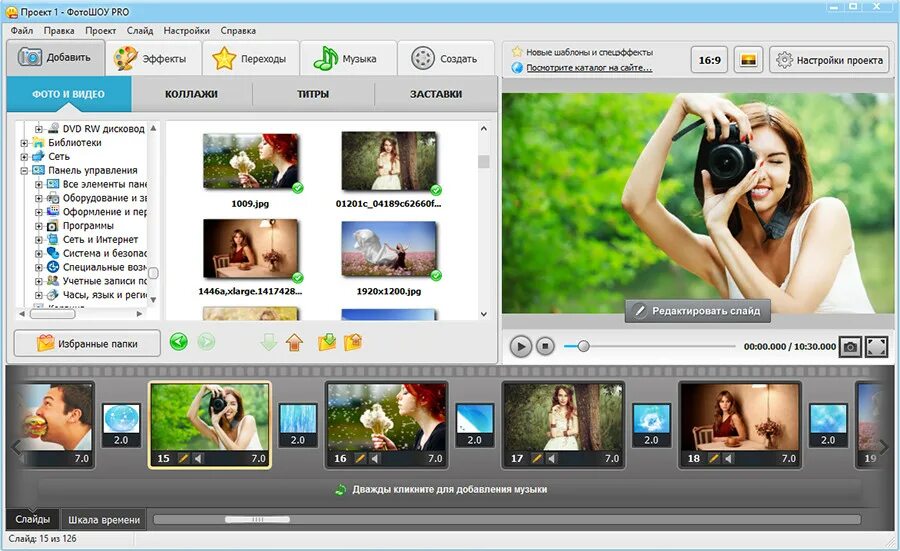
Task: Click the timeline horizontal scrollbar thumb
Action: (x=257, y=519)
